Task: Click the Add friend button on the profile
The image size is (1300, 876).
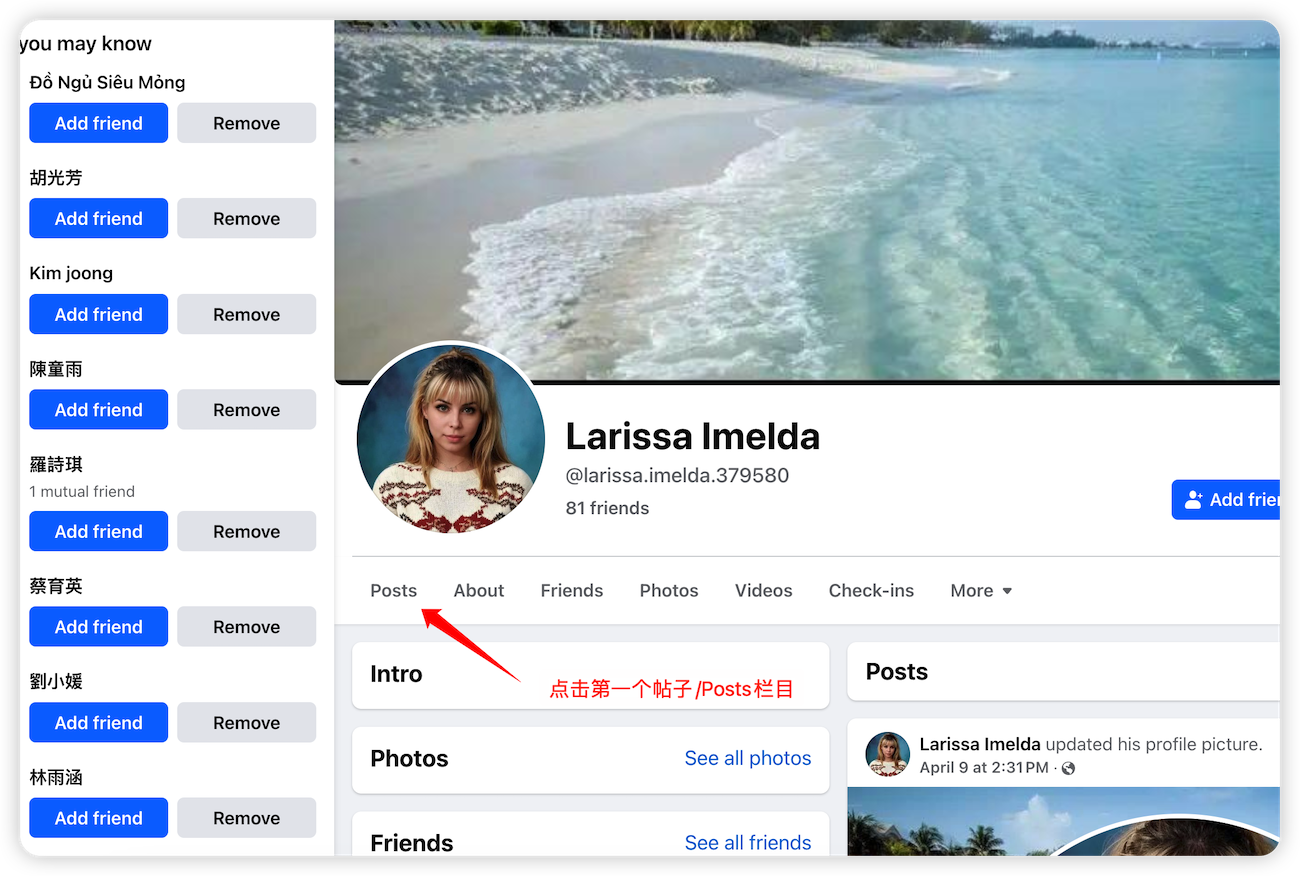Action: (x=1228, y=500)
